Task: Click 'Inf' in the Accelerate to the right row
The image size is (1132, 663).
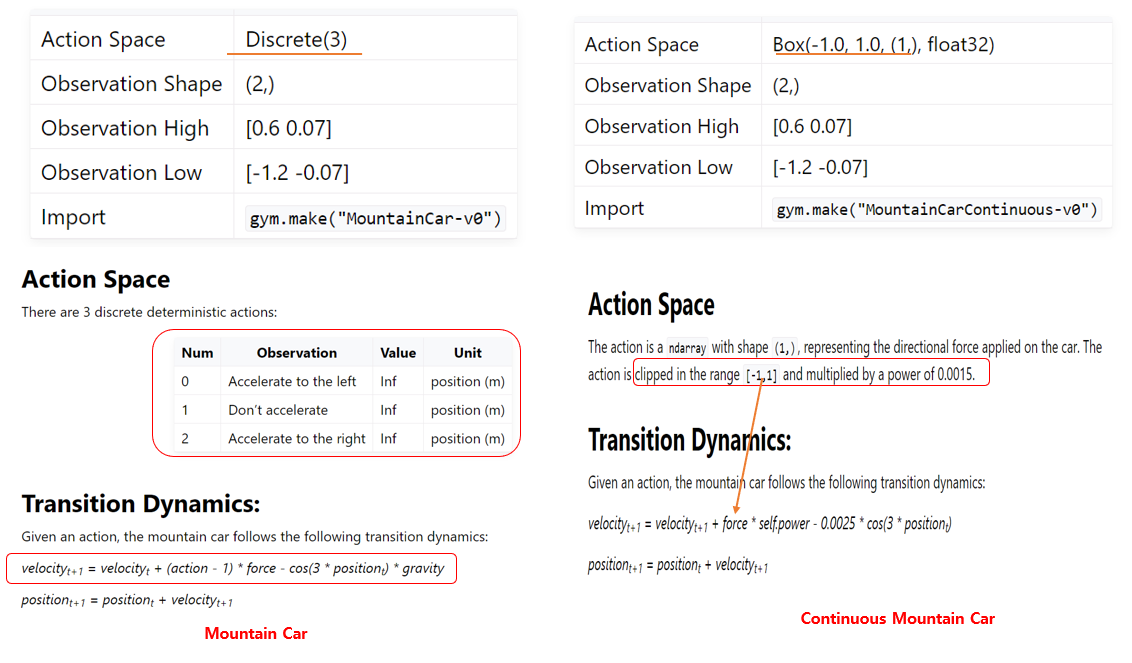Action: pyautogui.click(x=388, y=438)
